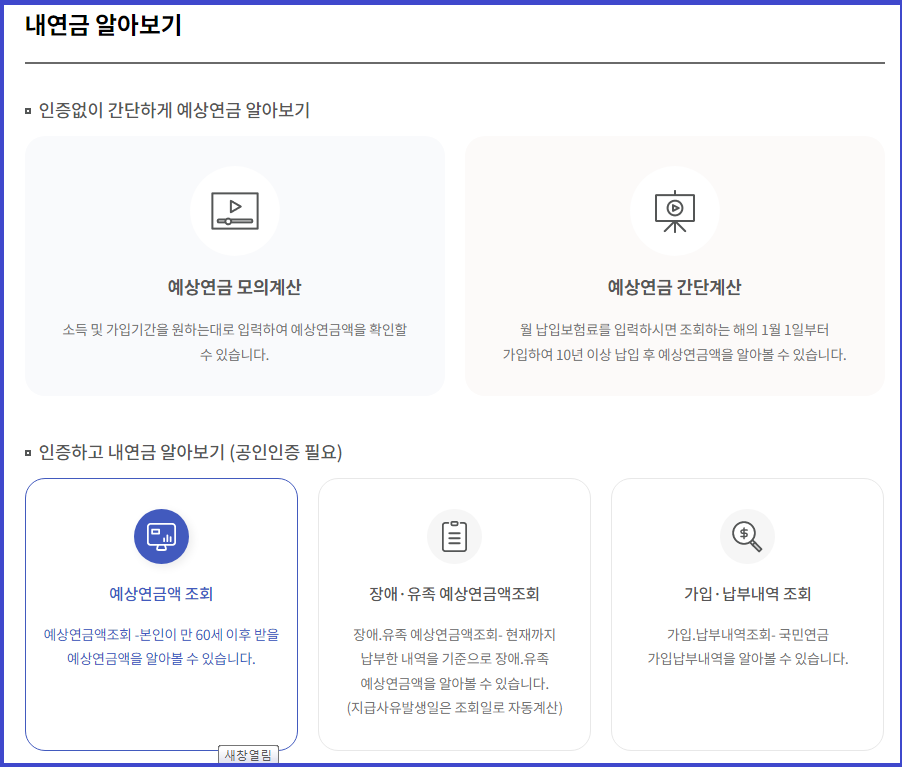Click the dollar magnifier icon for 가입·납부내역 조회
Image resolution: width=902 pixels, height=767 pixels.
tap(746, 536)
